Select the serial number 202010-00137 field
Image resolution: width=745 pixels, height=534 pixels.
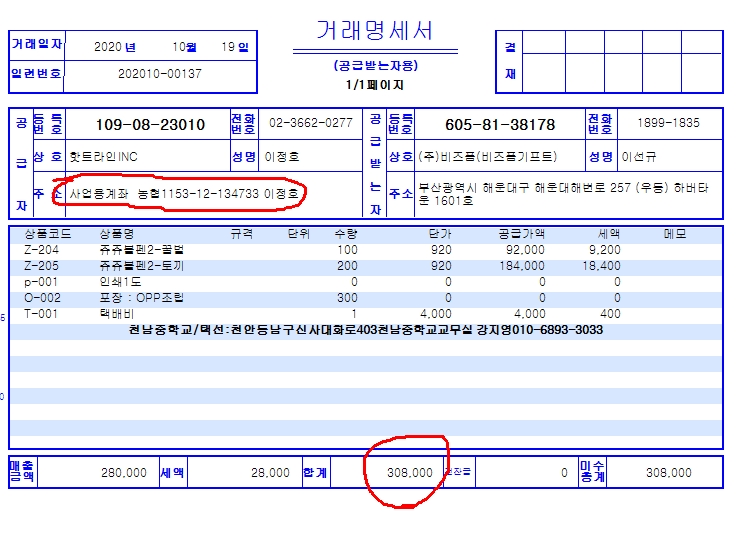pyautogui.click(x=160, y=74)
